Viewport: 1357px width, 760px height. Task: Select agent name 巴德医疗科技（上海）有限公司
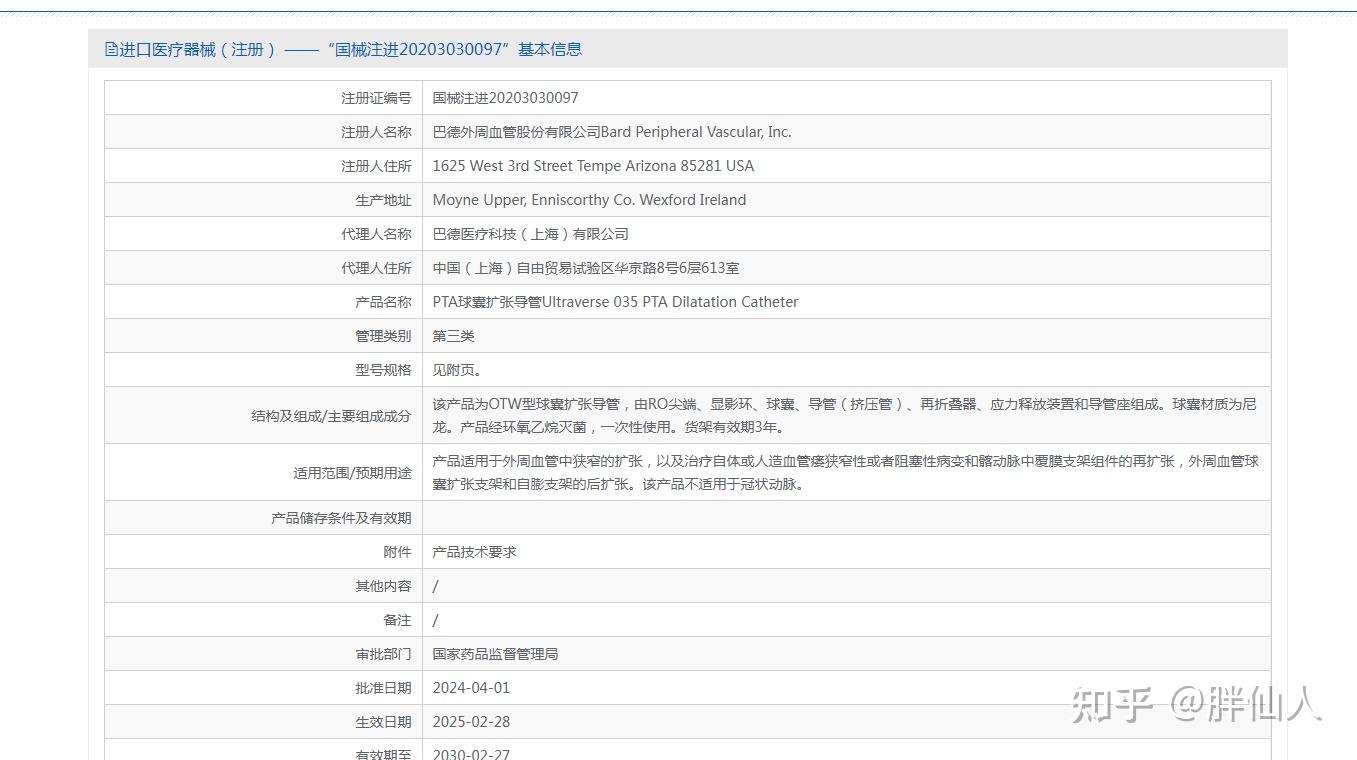click(x=531, y=234)
